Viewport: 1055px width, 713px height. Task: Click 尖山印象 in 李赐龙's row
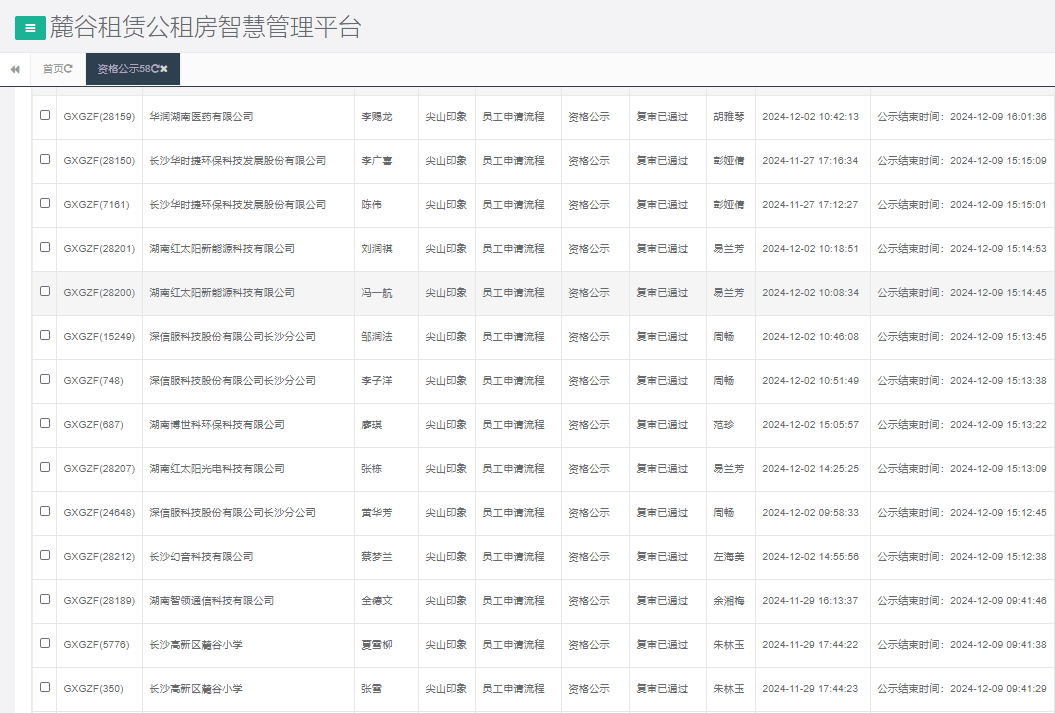[x=445, y=116]
